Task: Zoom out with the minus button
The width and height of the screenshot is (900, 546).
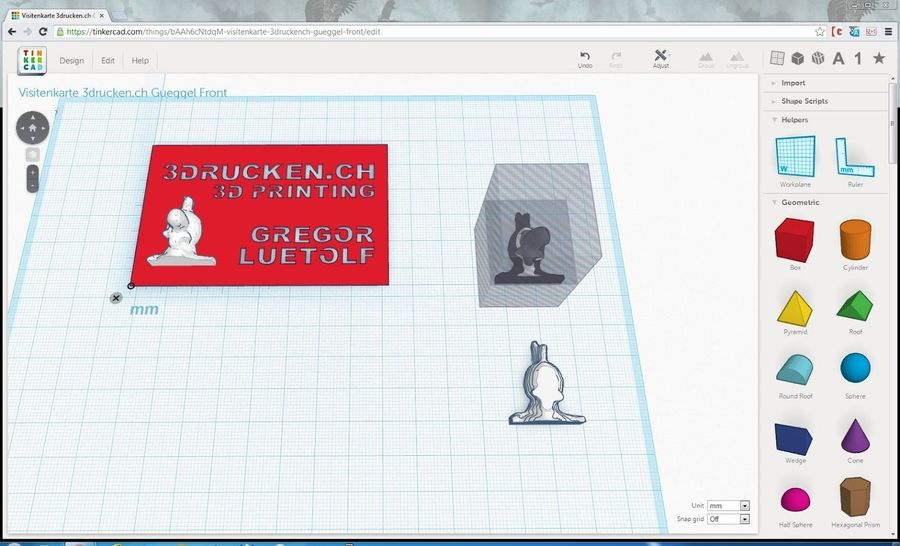Action: (32, 186)
